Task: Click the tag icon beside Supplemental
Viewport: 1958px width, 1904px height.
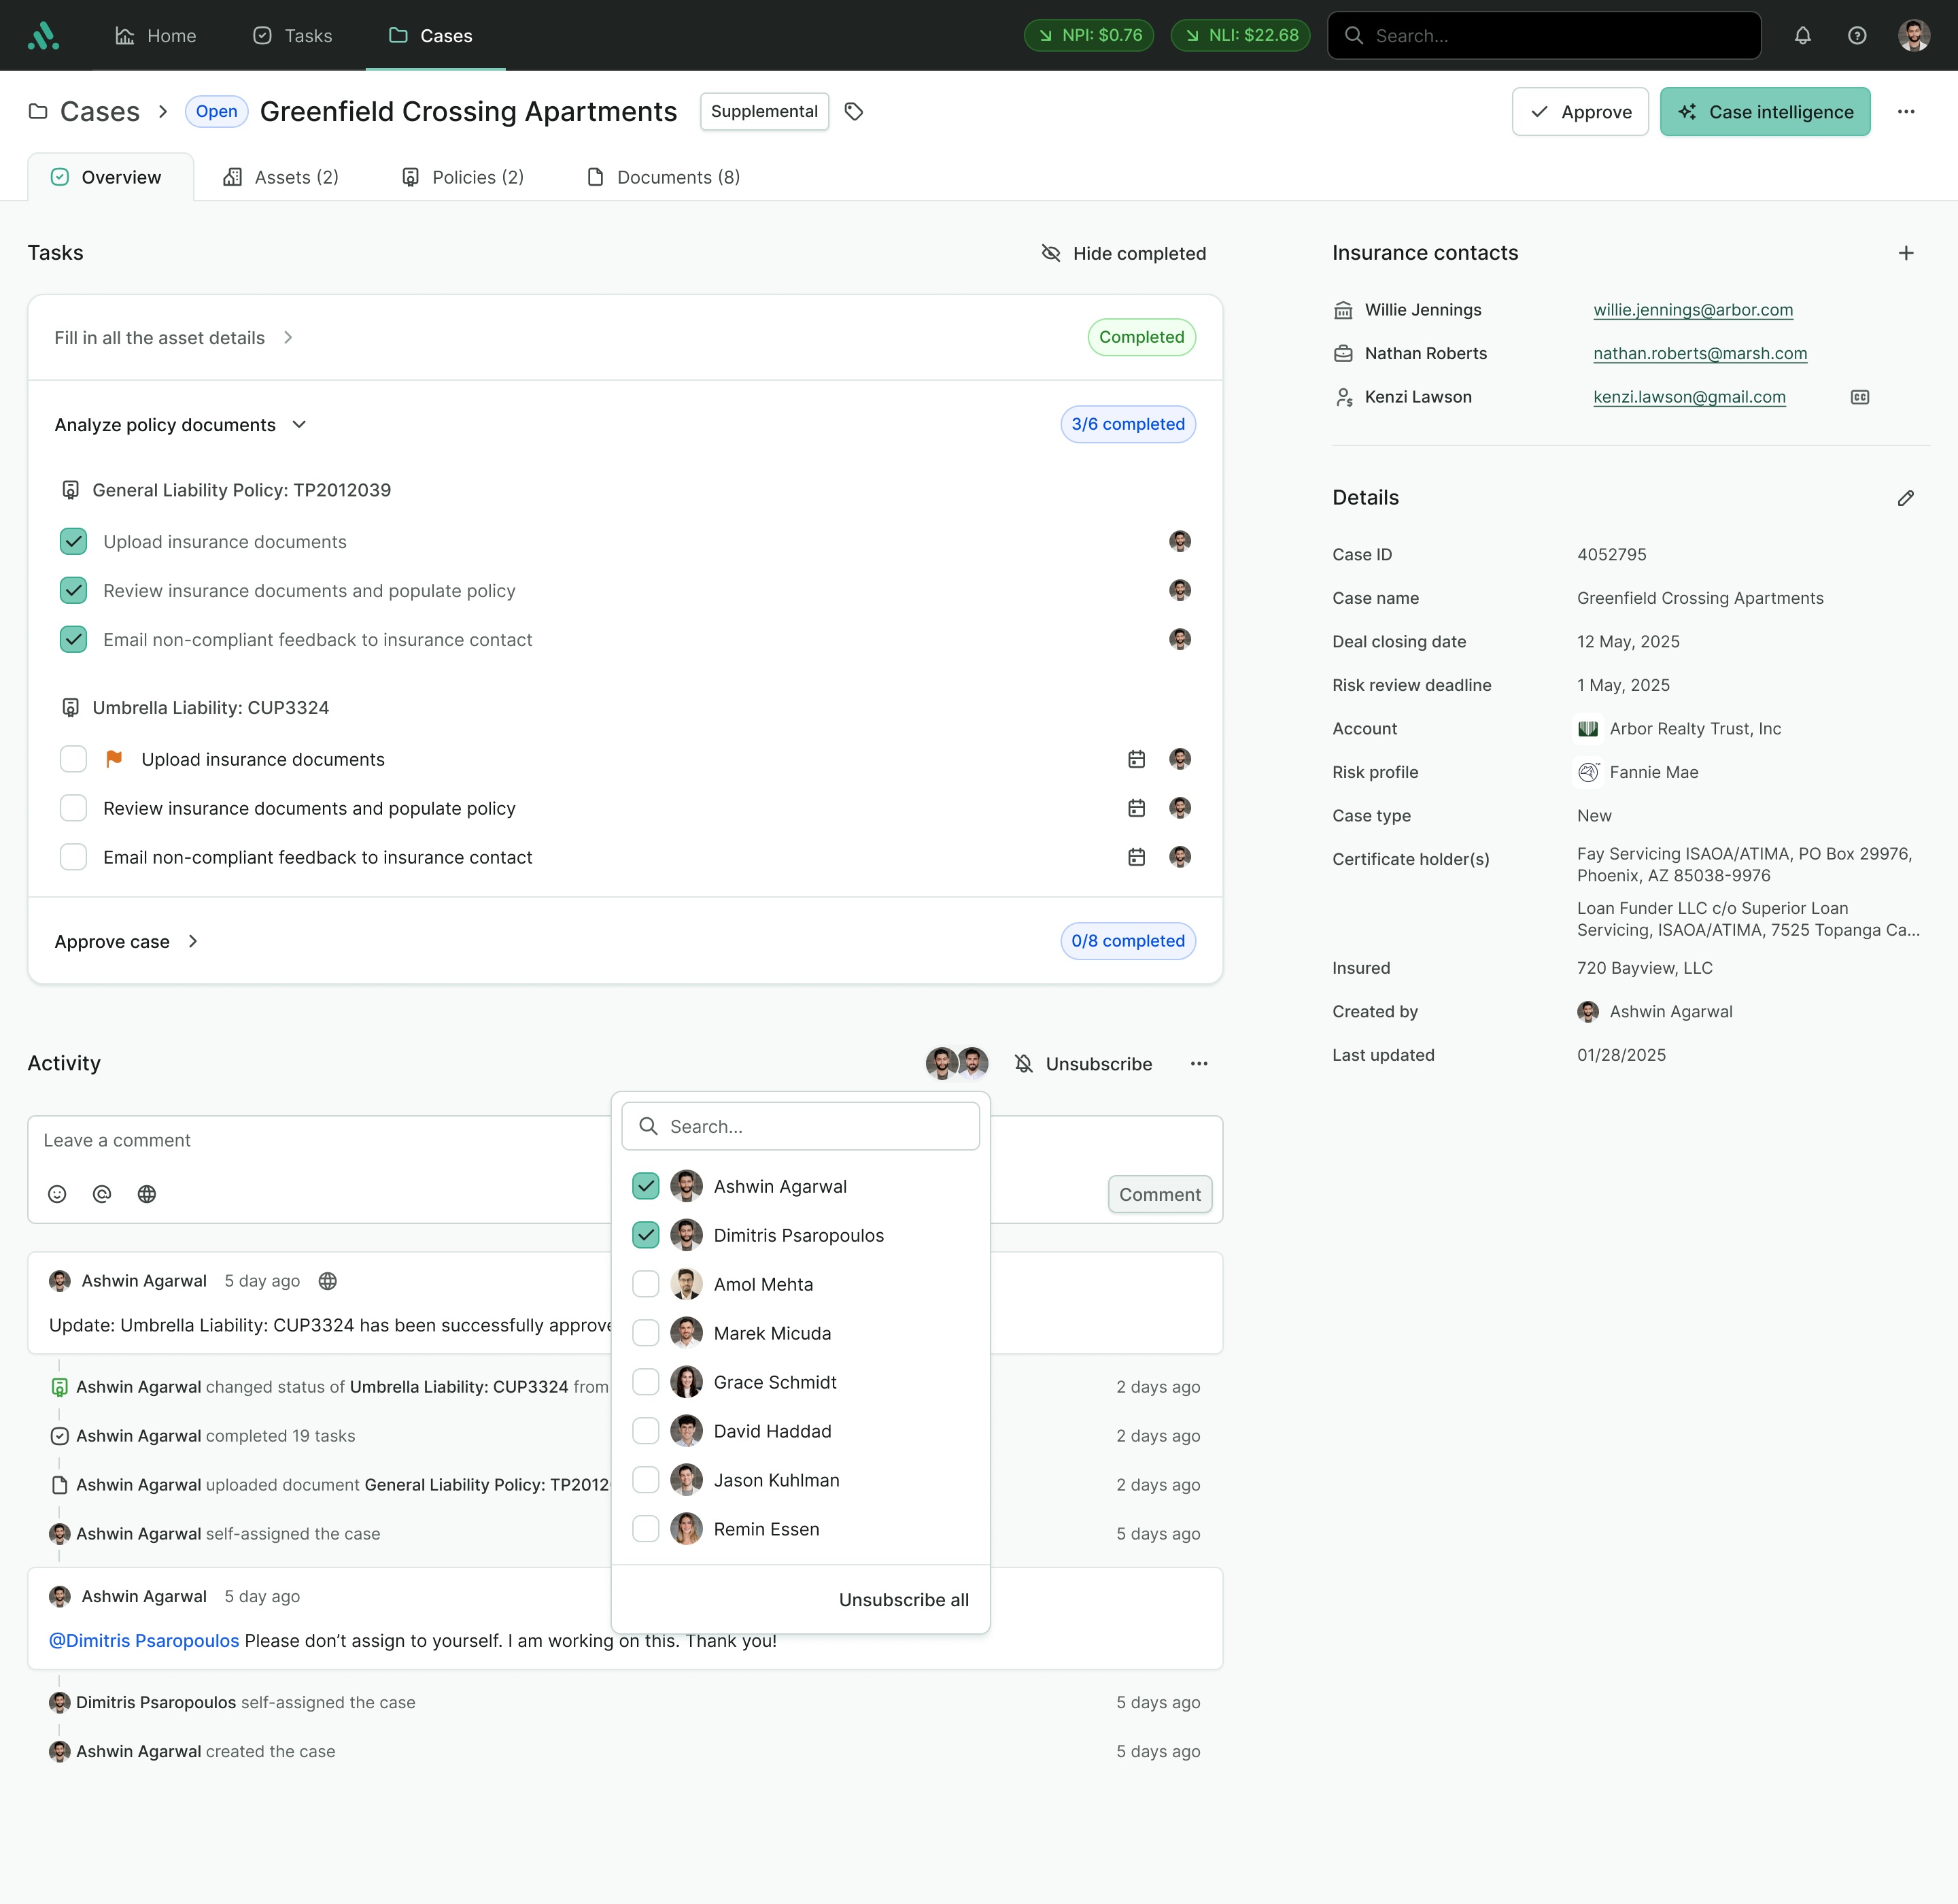Action: point(853,112)
